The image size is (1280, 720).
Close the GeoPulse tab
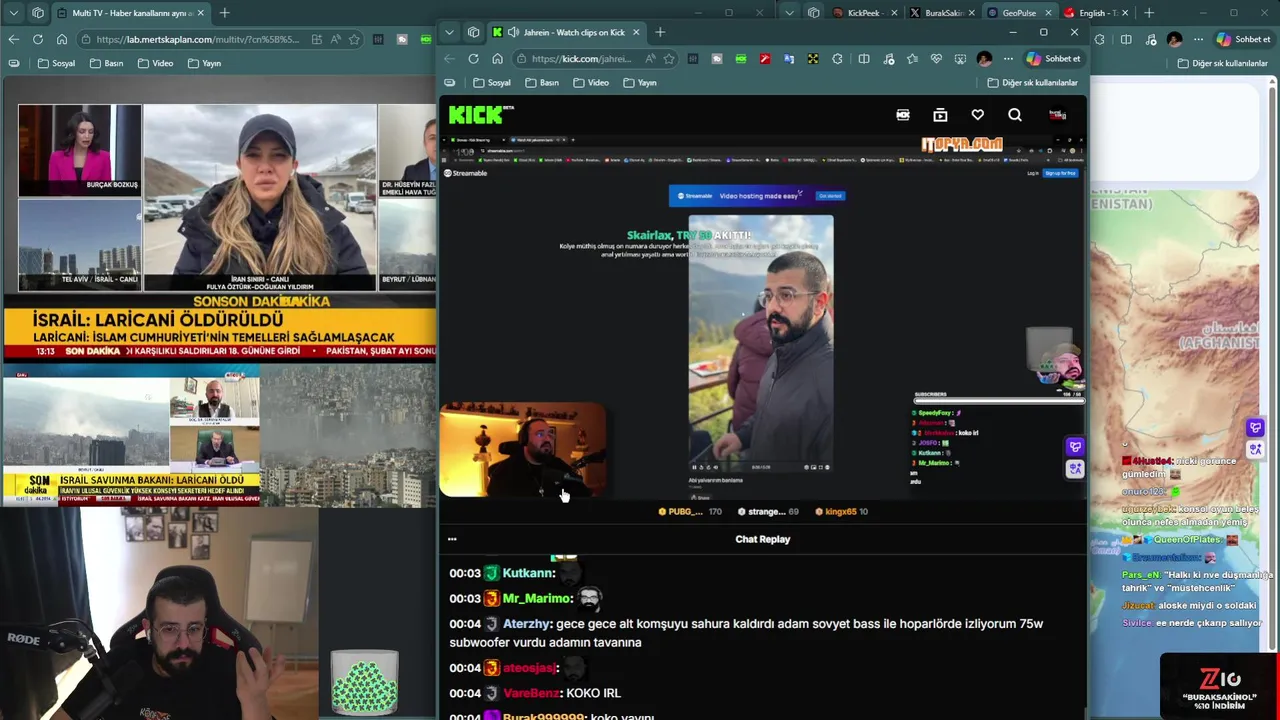[x=1048, y=13]
